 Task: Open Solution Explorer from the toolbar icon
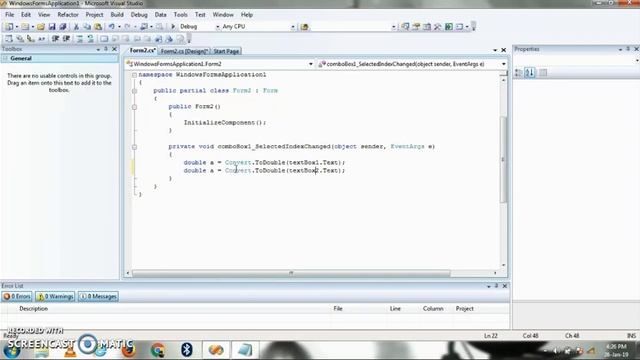coord(405,27)
